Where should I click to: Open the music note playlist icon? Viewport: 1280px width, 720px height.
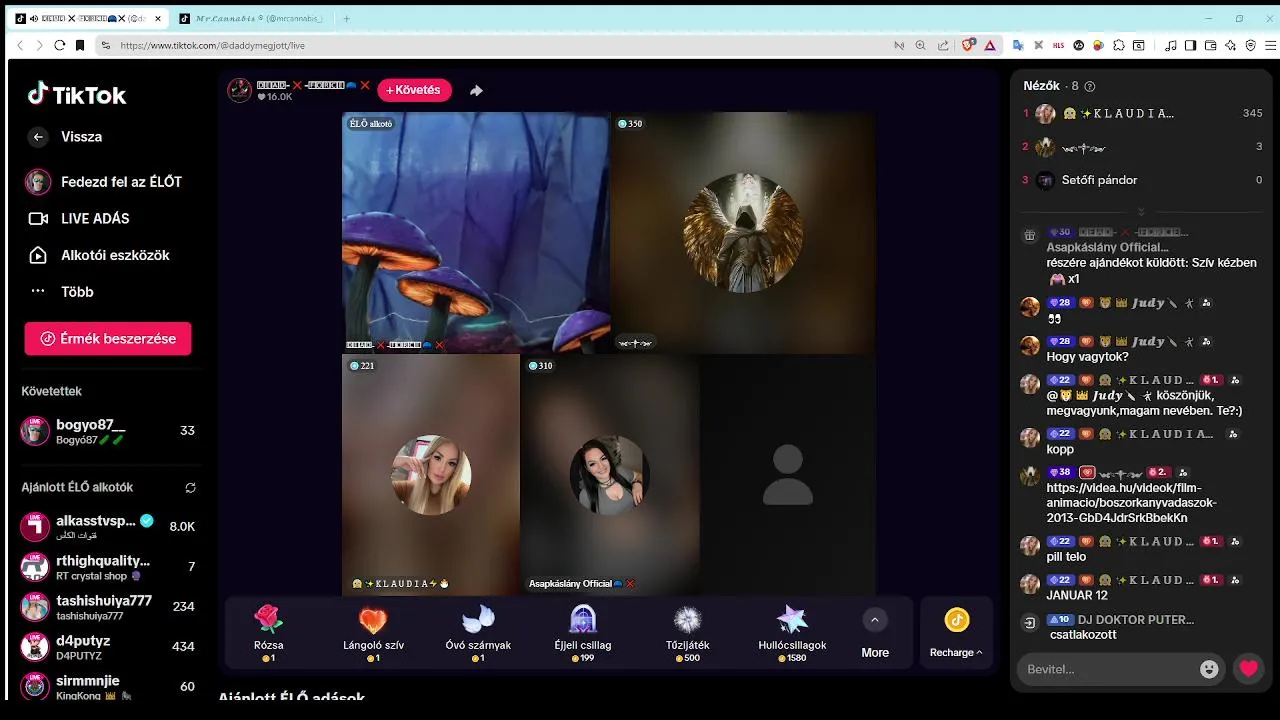[x=1170, y=45]
